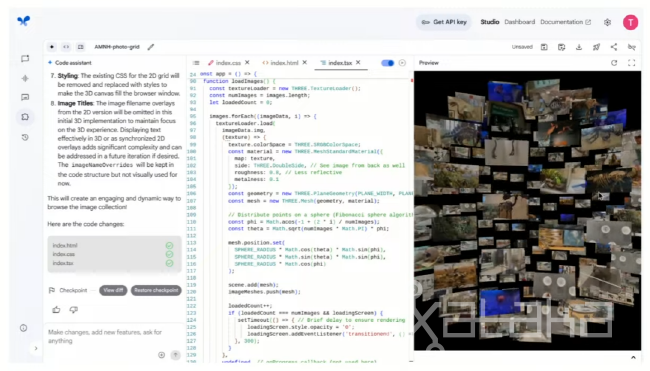Screen dimensions: 650x371
Task: Click the share icon in the toolbar
Action: [x=614, y=47]
